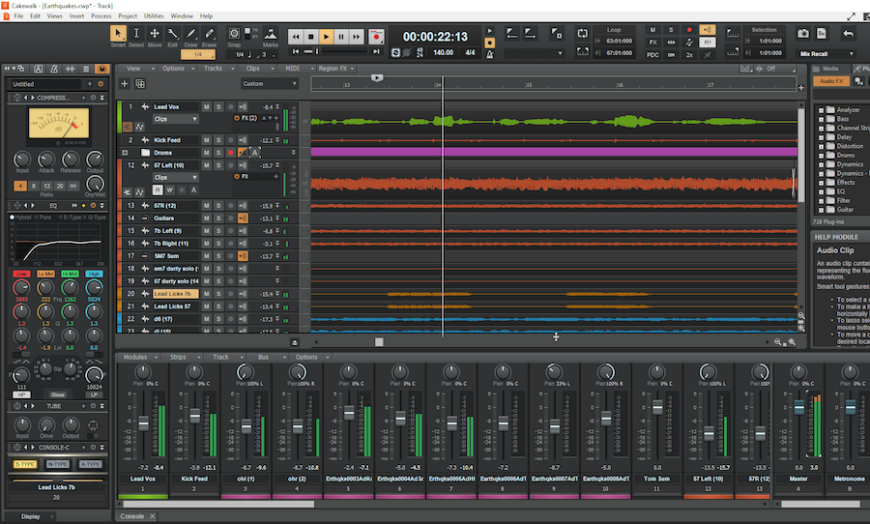The image size is (870, 524).
Task: Toggle the 2x upsampling button
Action: click(x=689, y=54)
